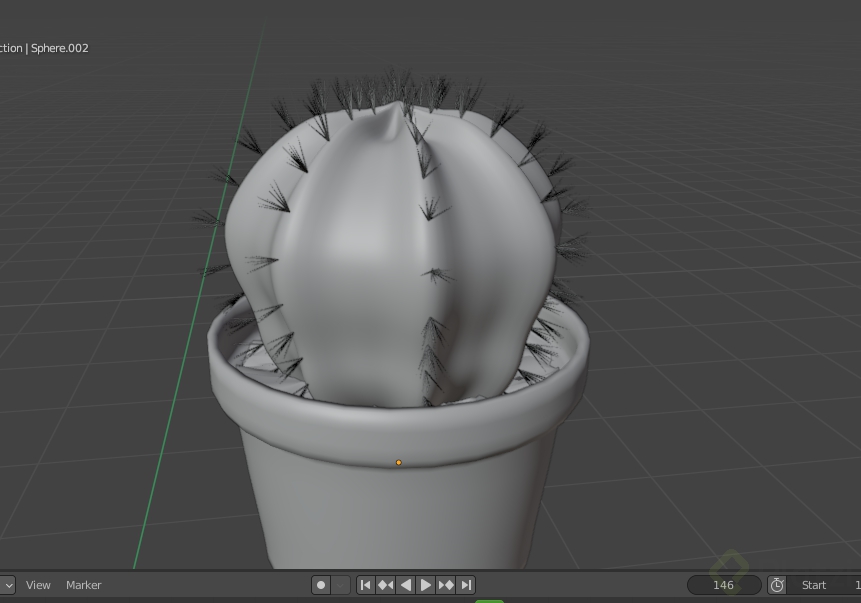Click Sphere.002 in the top-left breadcrumb
861x603 pixels.
(x=58, y=48)
